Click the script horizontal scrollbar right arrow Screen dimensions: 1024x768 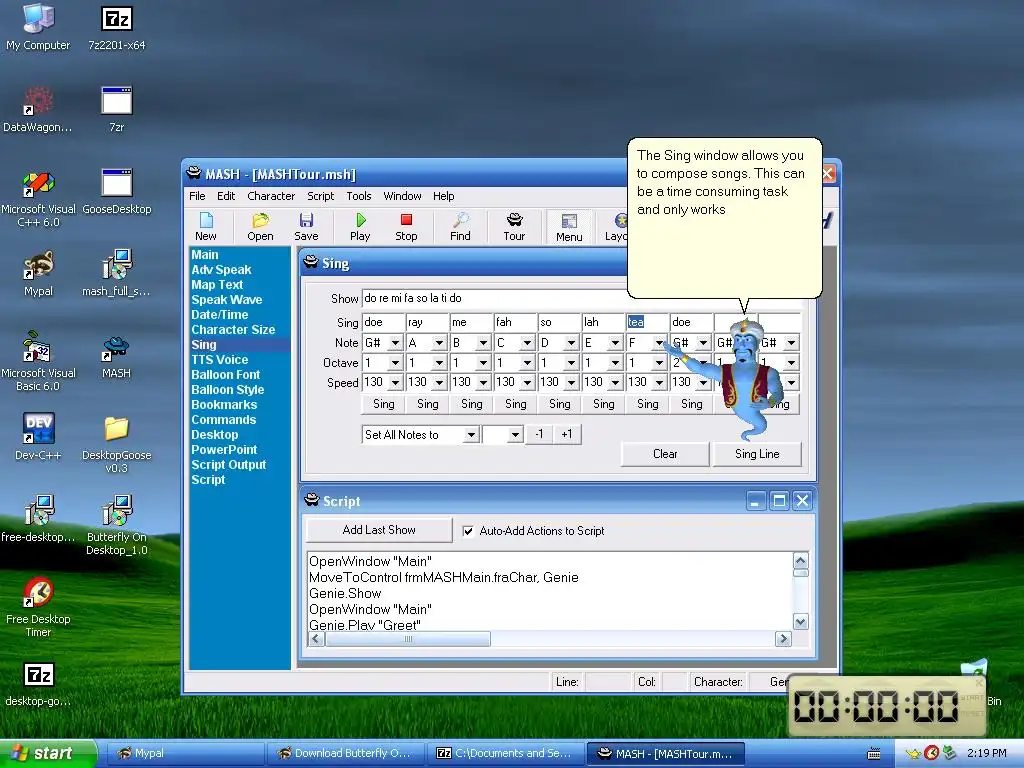click(x=783, y=639)
